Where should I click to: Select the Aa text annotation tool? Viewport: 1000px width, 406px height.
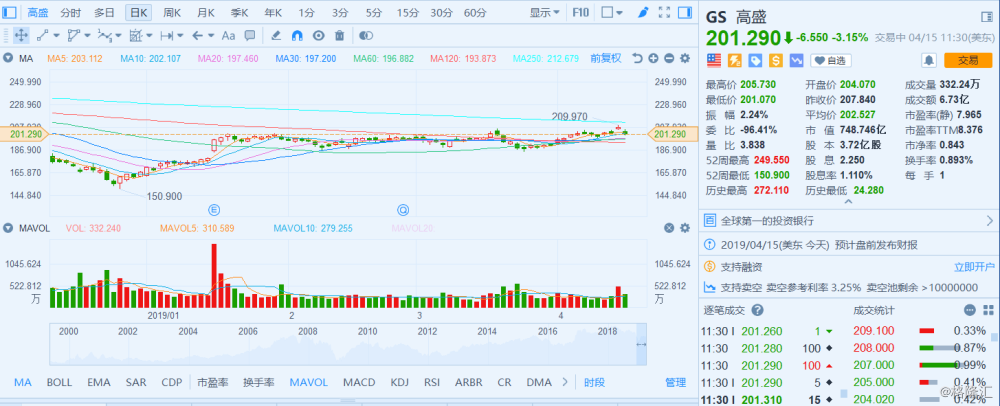[x=228, y=36]
